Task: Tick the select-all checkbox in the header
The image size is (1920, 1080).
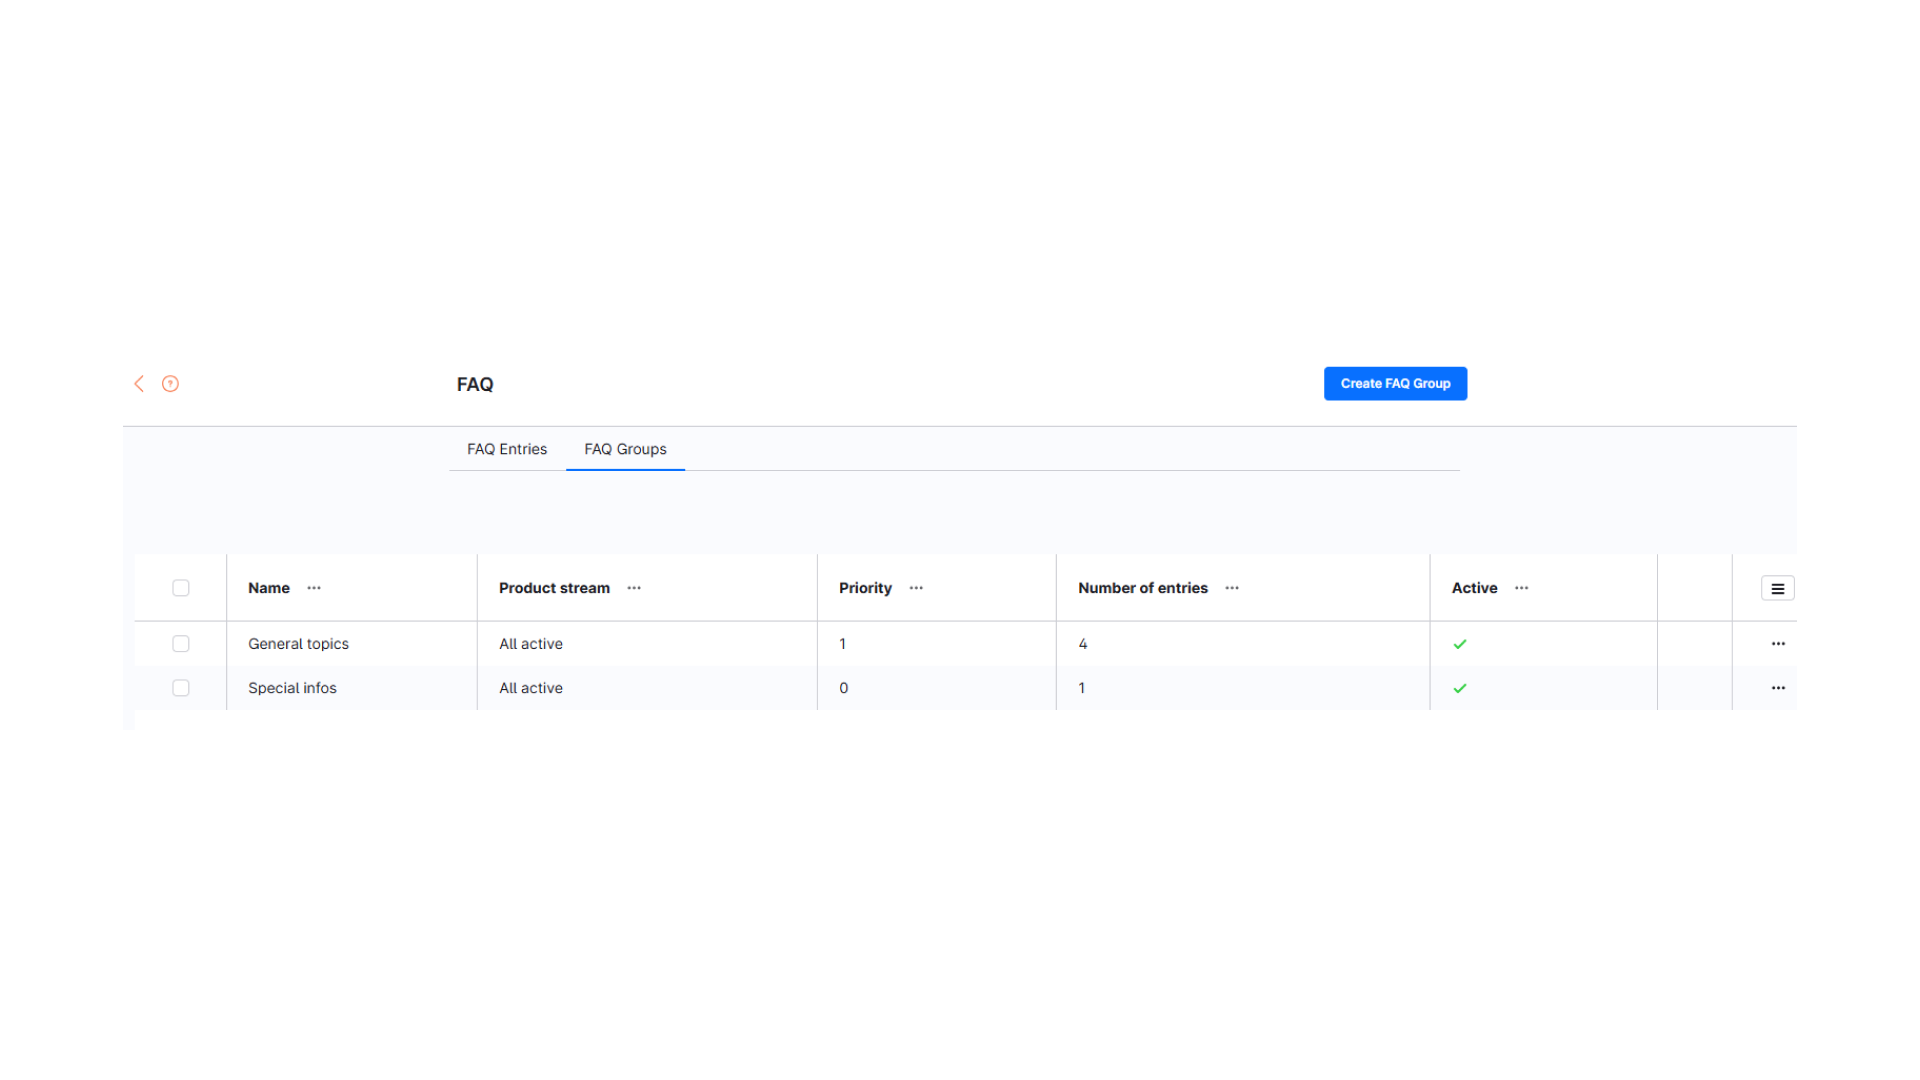Action: point(181,588)
